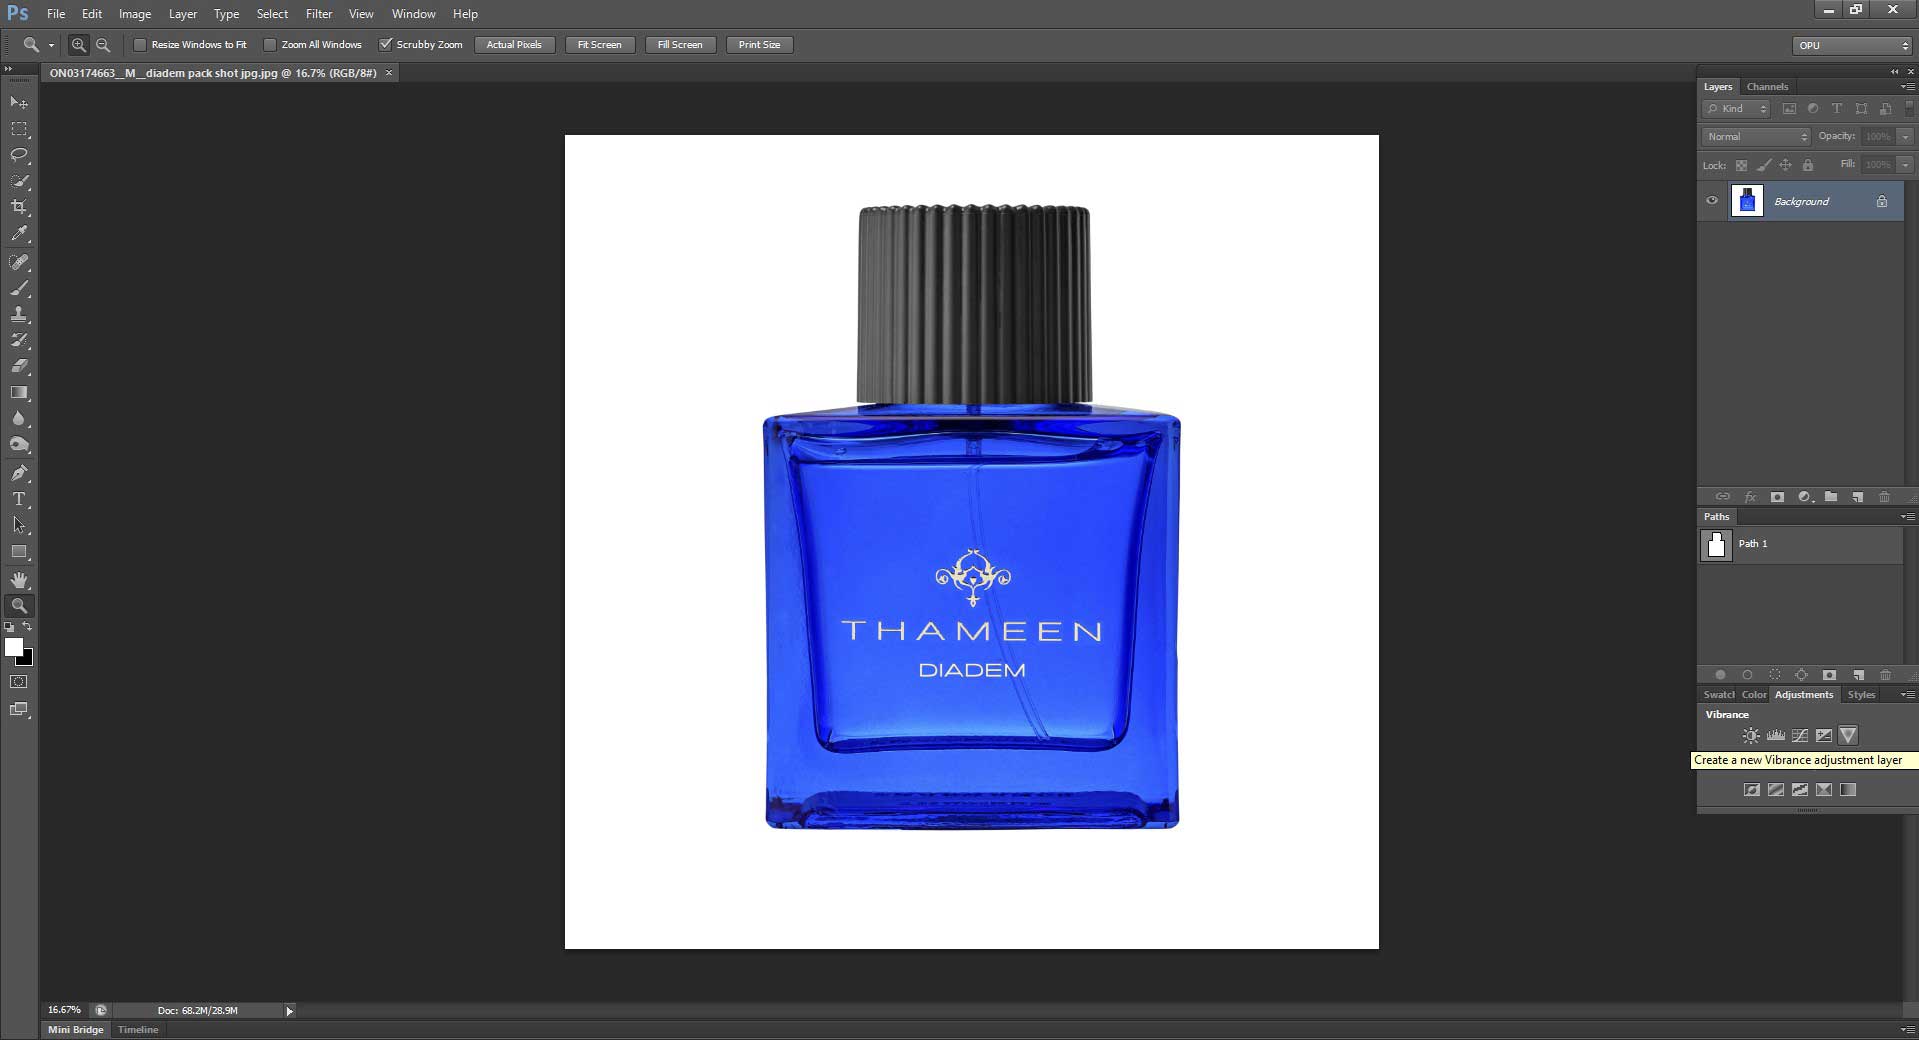Select the Zoom tool in the toolbar

point(19,605)
